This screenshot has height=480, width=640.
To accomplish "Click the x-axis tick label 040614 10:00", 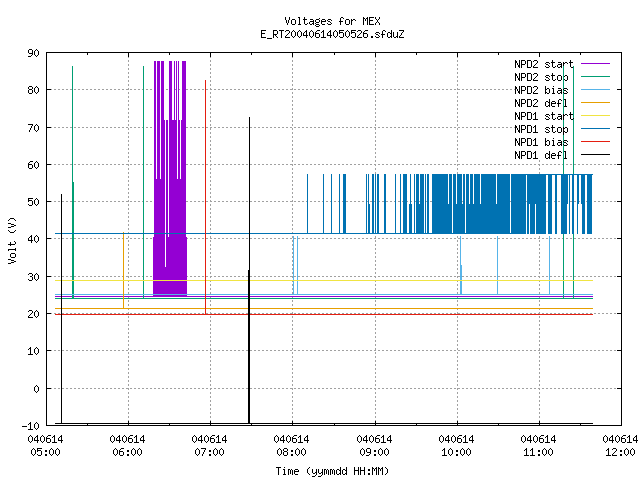I will (x=456, y=446).
